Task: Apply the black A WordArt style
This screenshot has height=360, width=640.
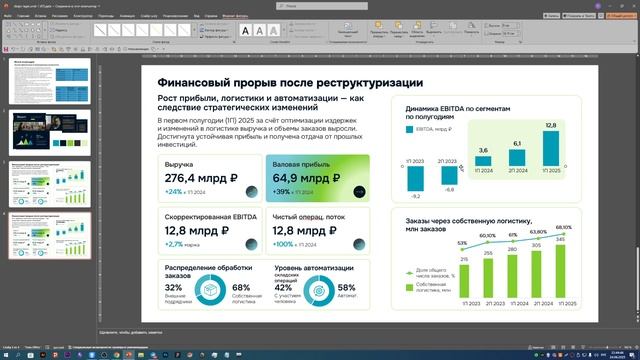Action: tap(245, 30)
